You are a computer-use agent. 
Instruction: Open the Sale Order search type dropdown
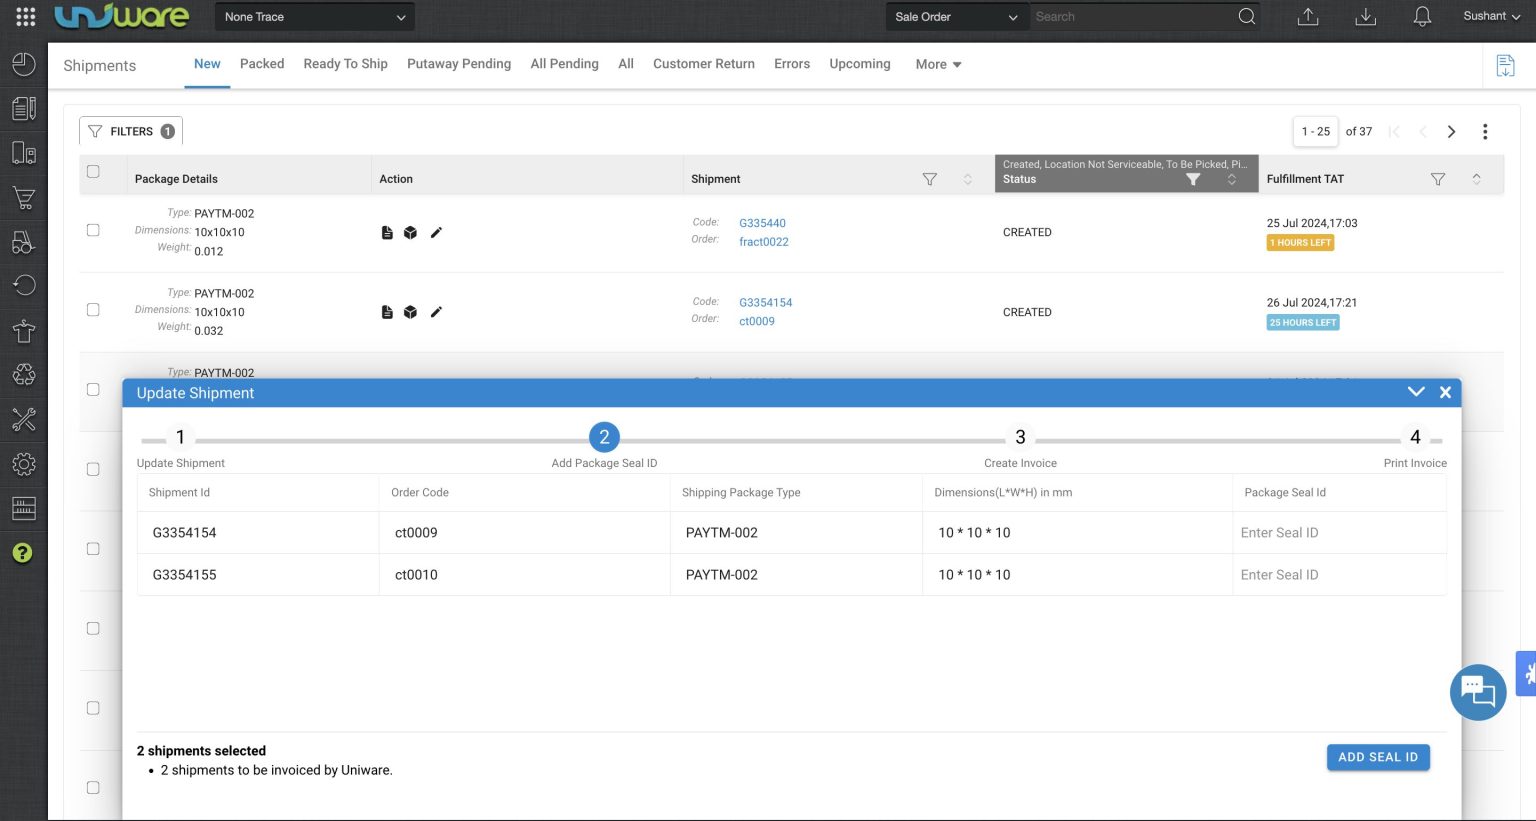coord(956,17)
